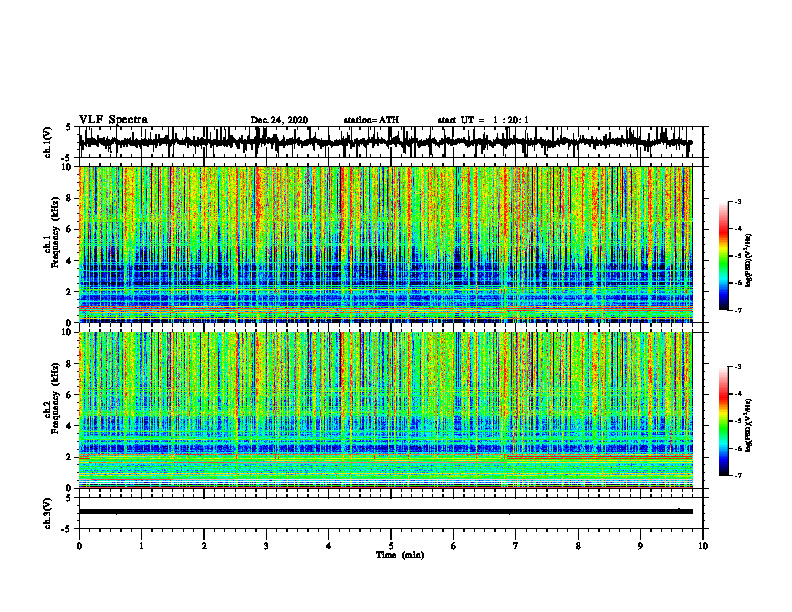Click the "8" kHz tick on ch.2 axis
The width and height of the screenshot is (792, 612).
69,364
